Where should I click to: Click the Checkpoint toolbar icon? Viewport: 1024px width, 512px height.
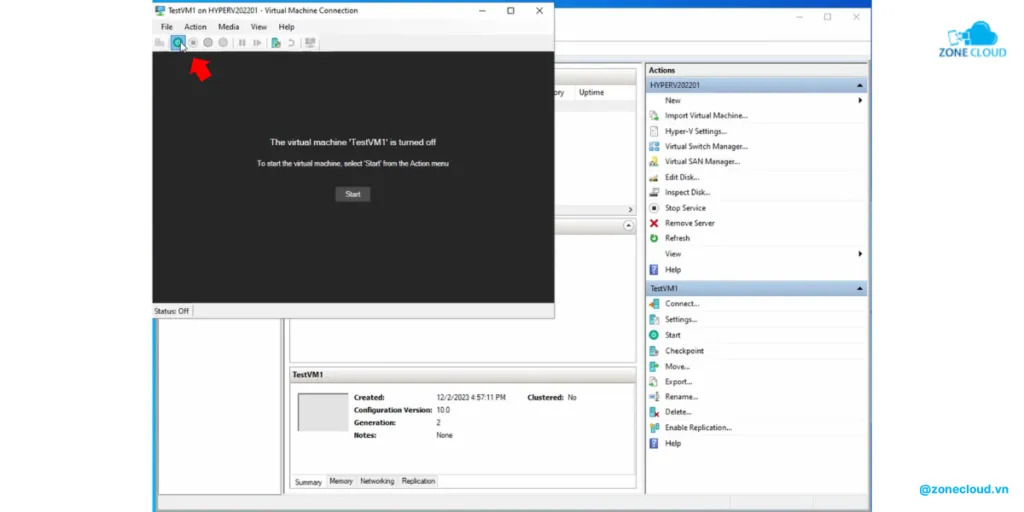pos(276,42)
